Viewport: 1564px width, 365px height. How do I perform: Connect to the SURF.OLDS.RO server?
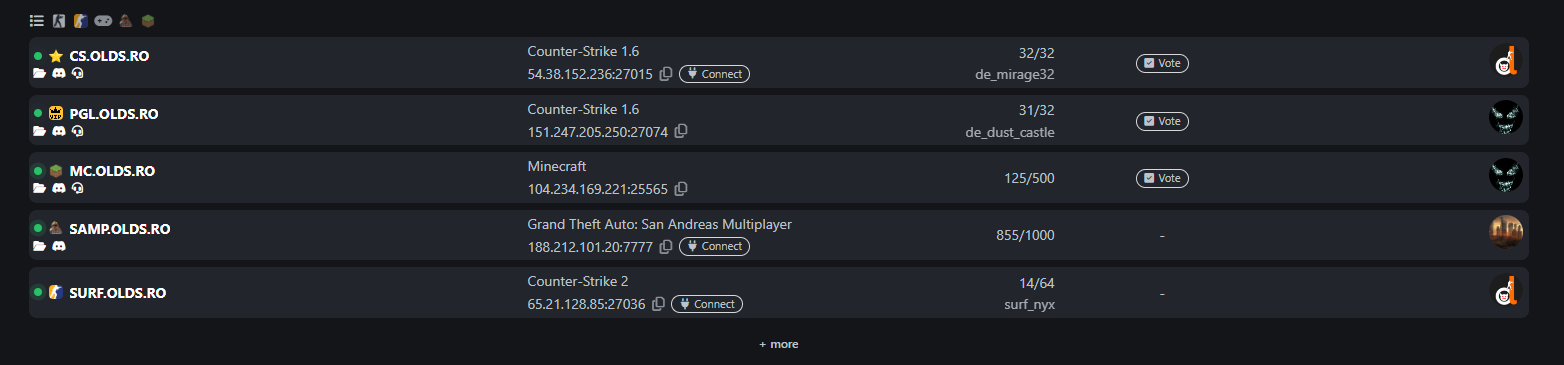click(x=707, y=304)
